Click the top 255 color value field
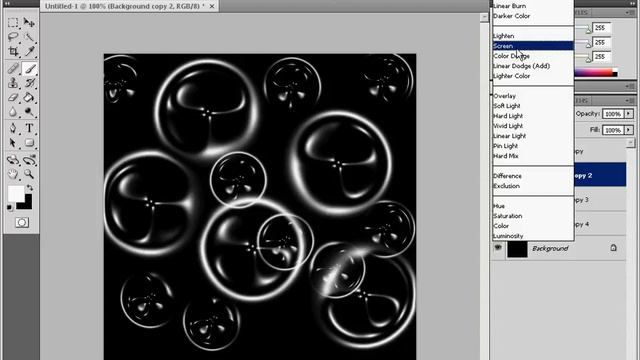Image resolution: width=640 pixels, height=360 pixels. click(601, 28)
